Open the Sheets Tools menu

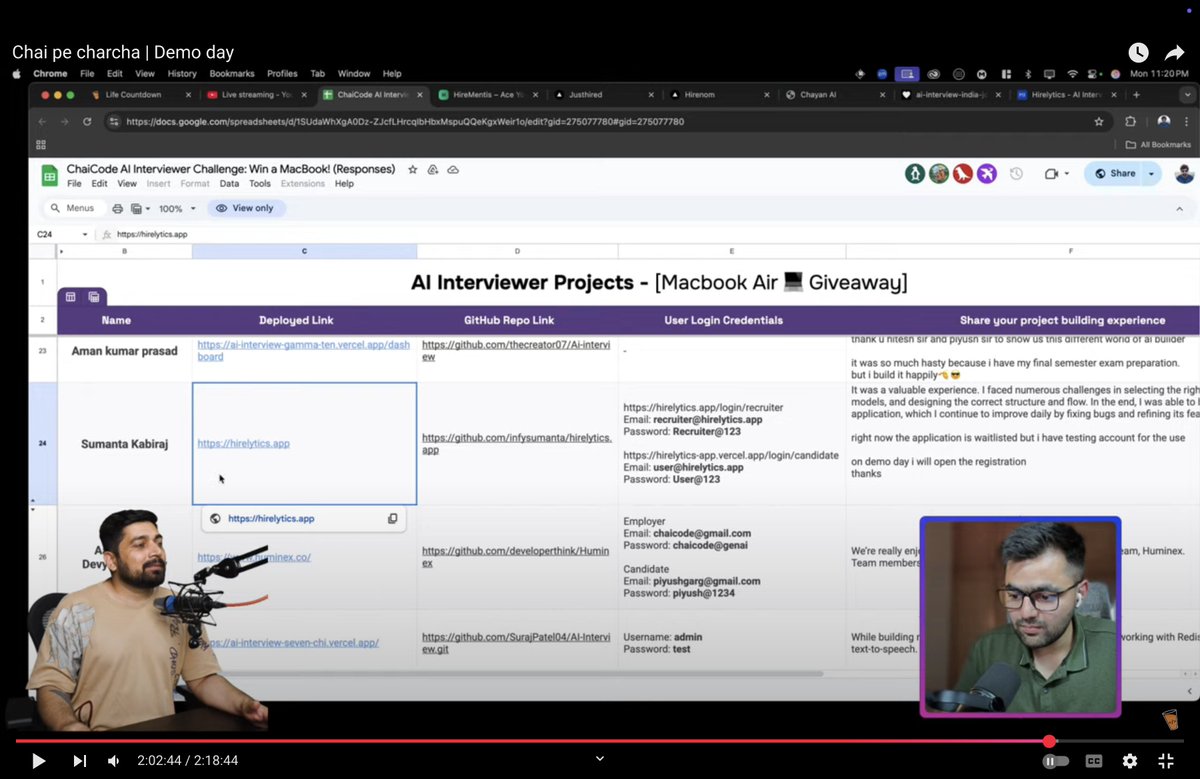point(260,184)
